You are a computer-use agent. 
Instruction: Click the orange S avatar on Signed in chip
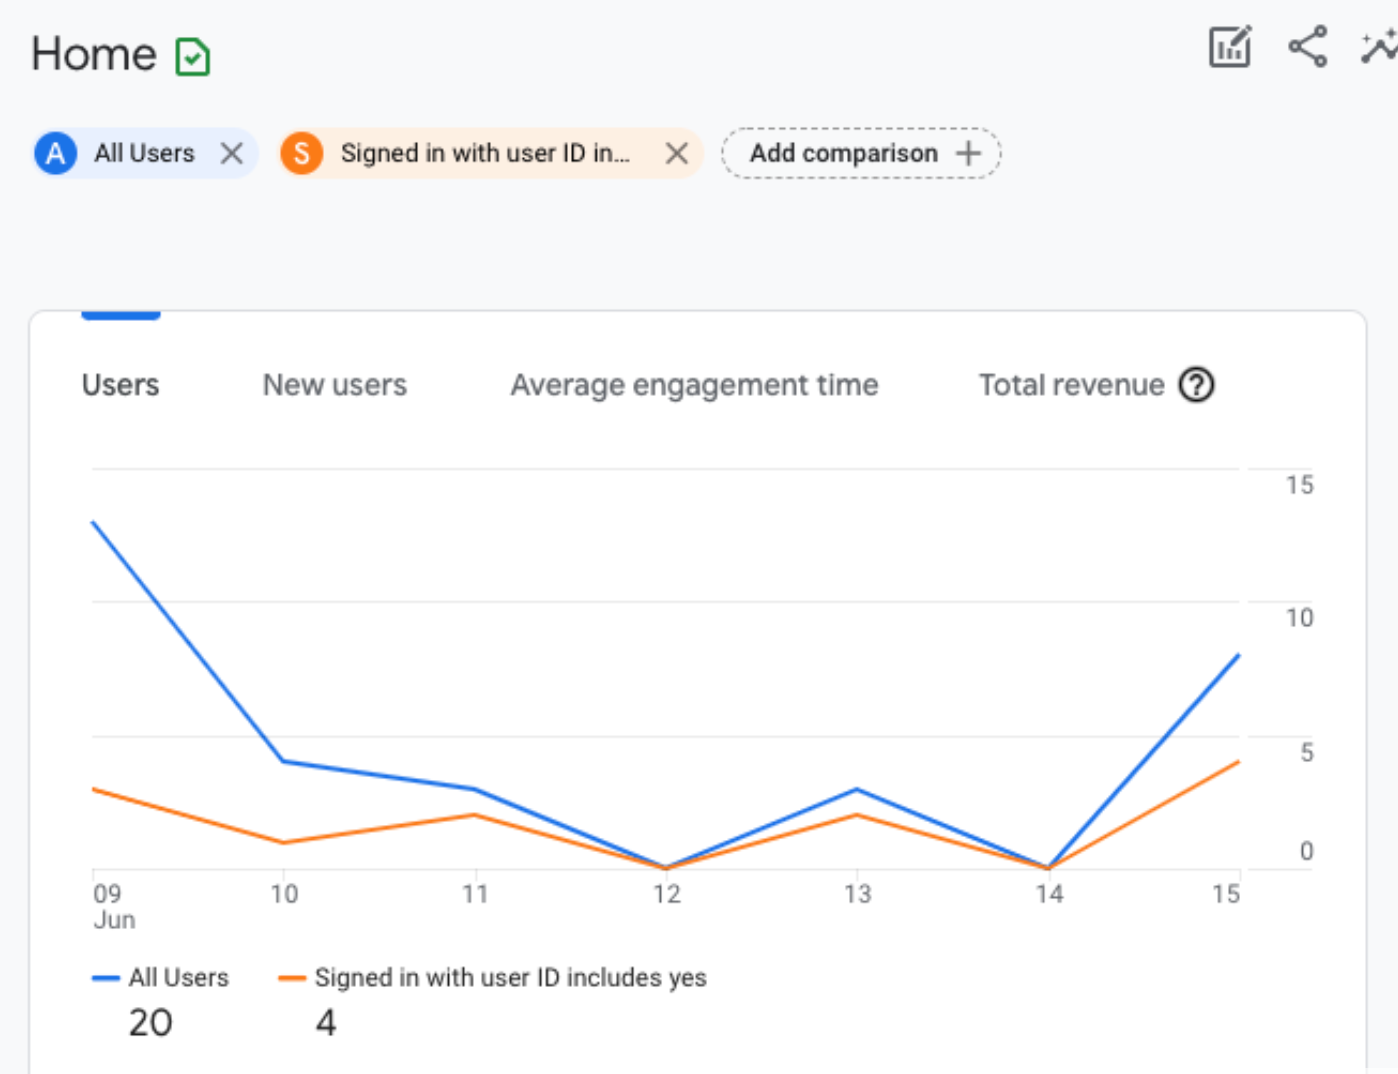pyautogui.click(x=301, y=153)
